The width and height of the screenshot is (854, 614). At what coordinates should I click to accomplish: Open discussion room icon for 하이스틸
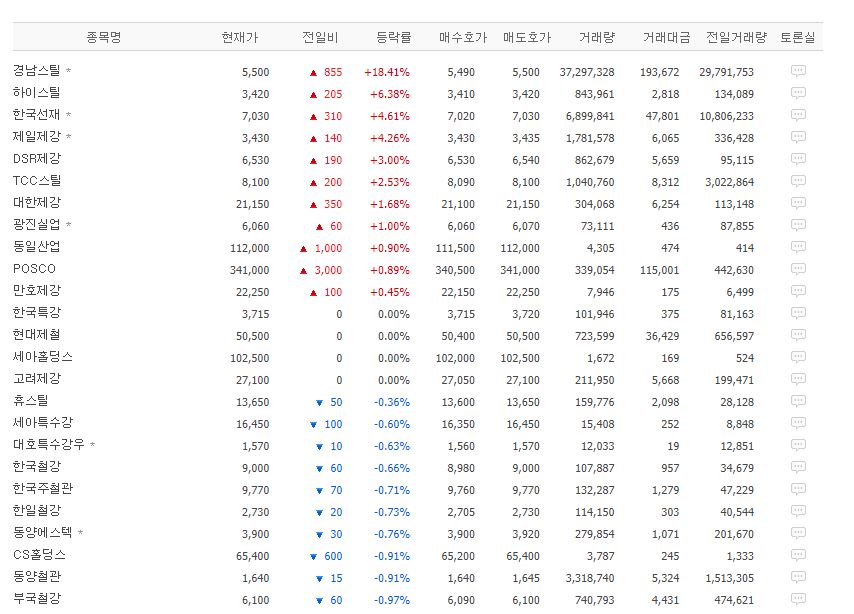point(798,93)
